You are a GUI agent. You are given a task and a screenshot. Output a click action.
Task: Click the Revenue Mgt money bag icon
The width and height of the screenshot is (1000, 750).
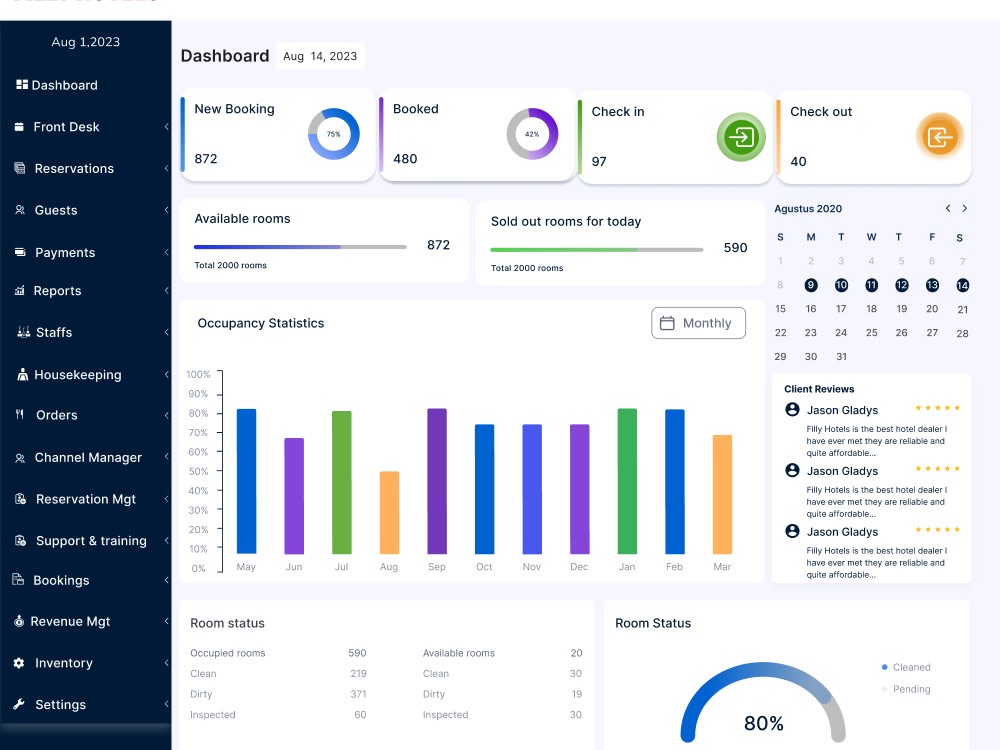[19, 621]
